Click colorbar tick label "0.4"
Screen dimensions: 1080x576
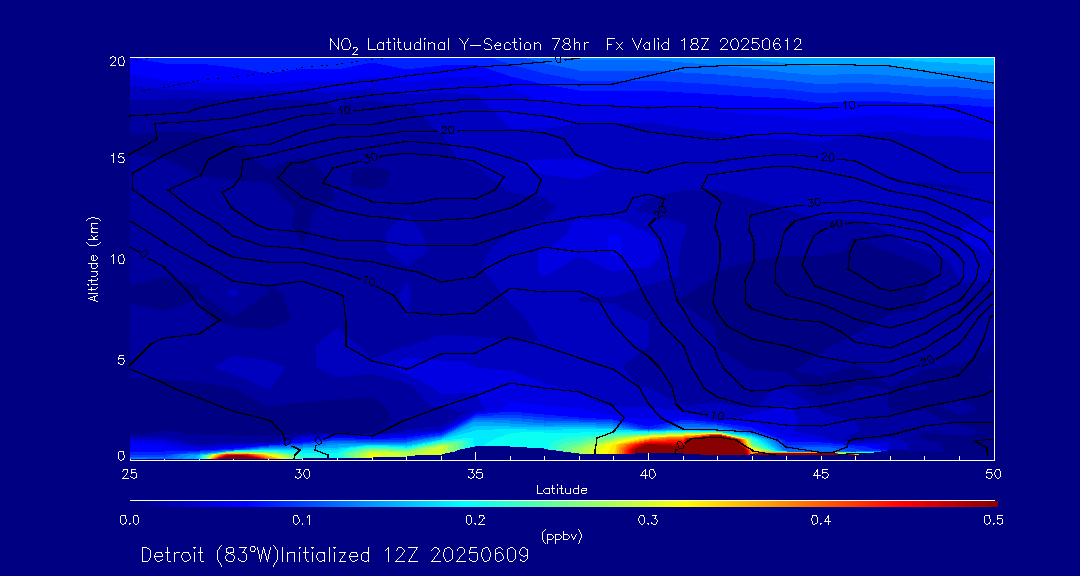click(x=821, y=521)
